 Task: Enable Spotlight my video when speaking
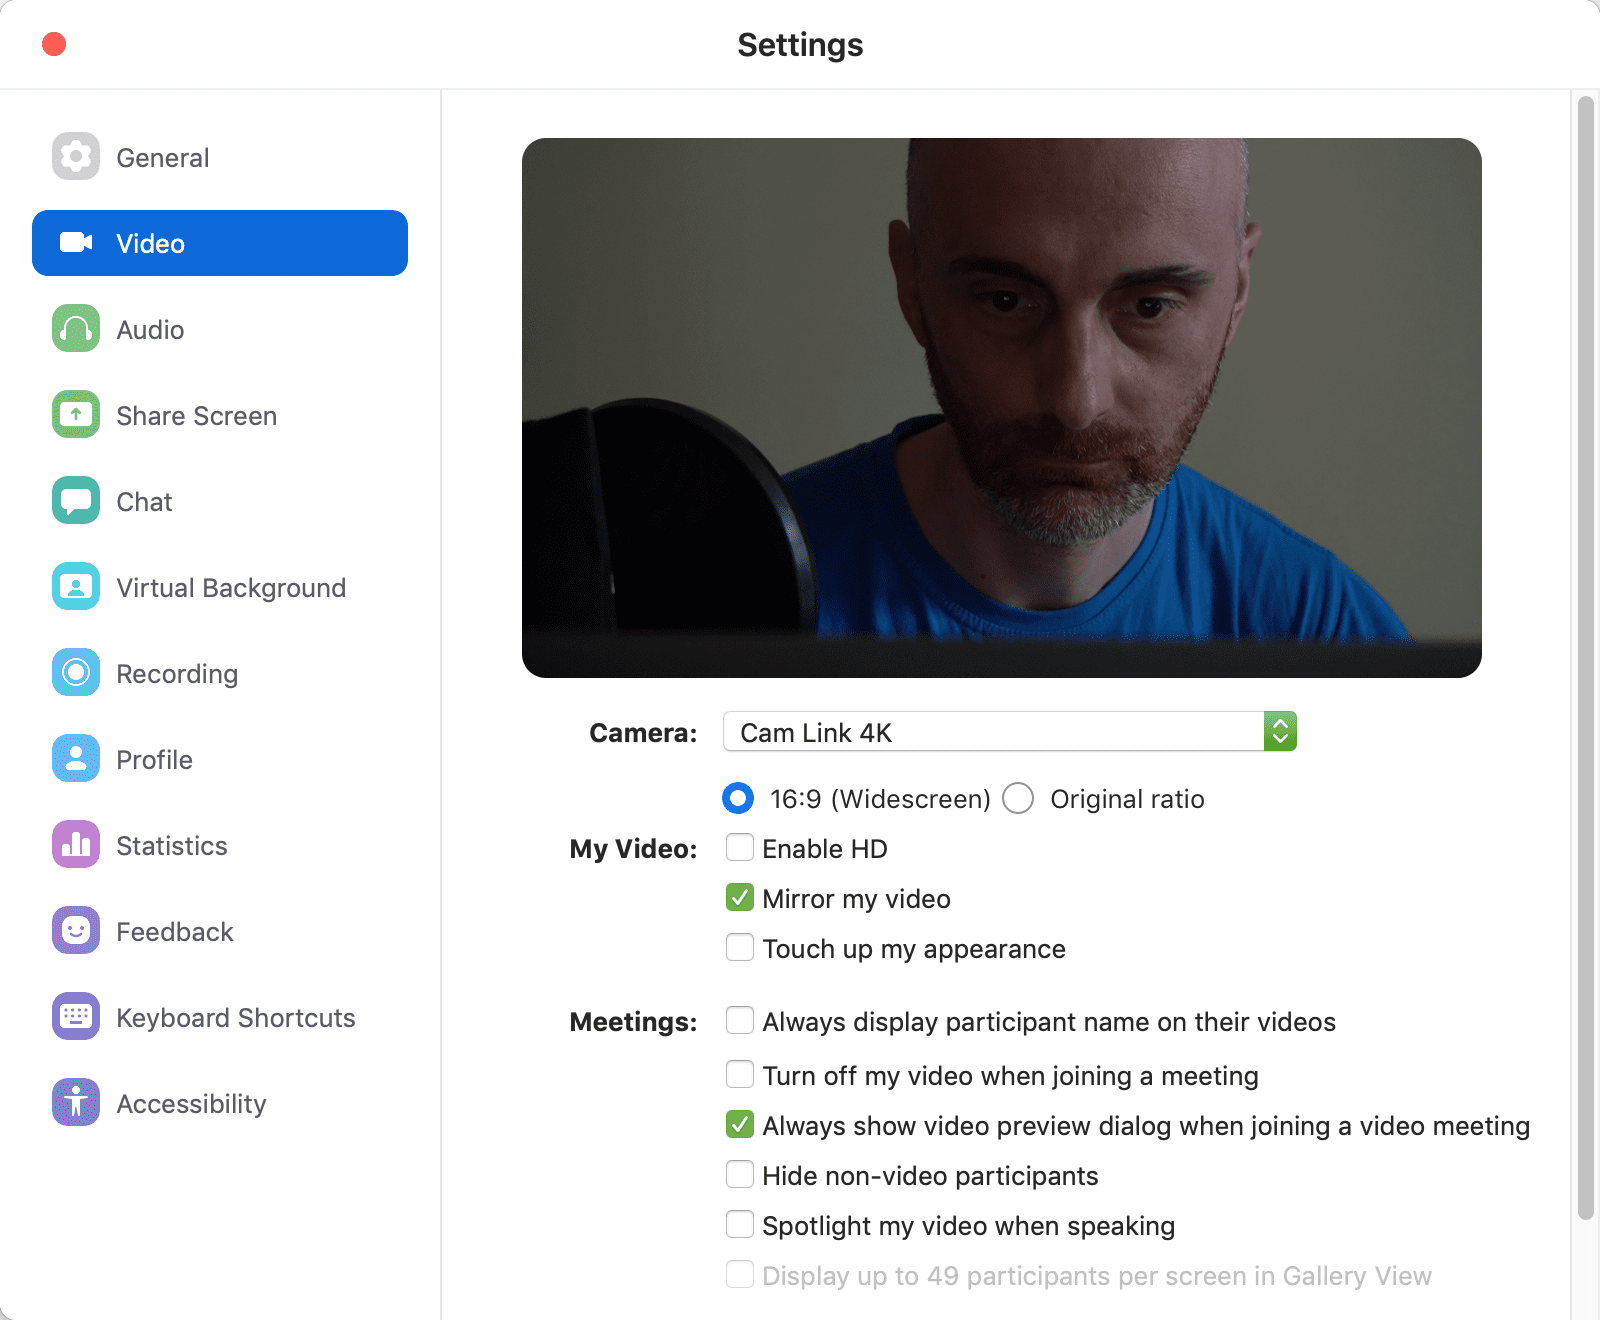740,1225
